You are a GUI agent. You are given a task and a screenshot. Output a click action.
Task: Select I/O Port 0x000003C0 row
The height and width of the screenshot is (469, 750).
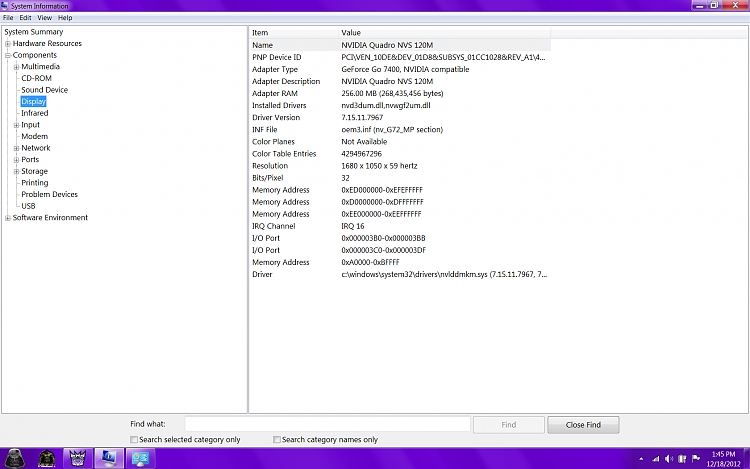coord(400,250)
